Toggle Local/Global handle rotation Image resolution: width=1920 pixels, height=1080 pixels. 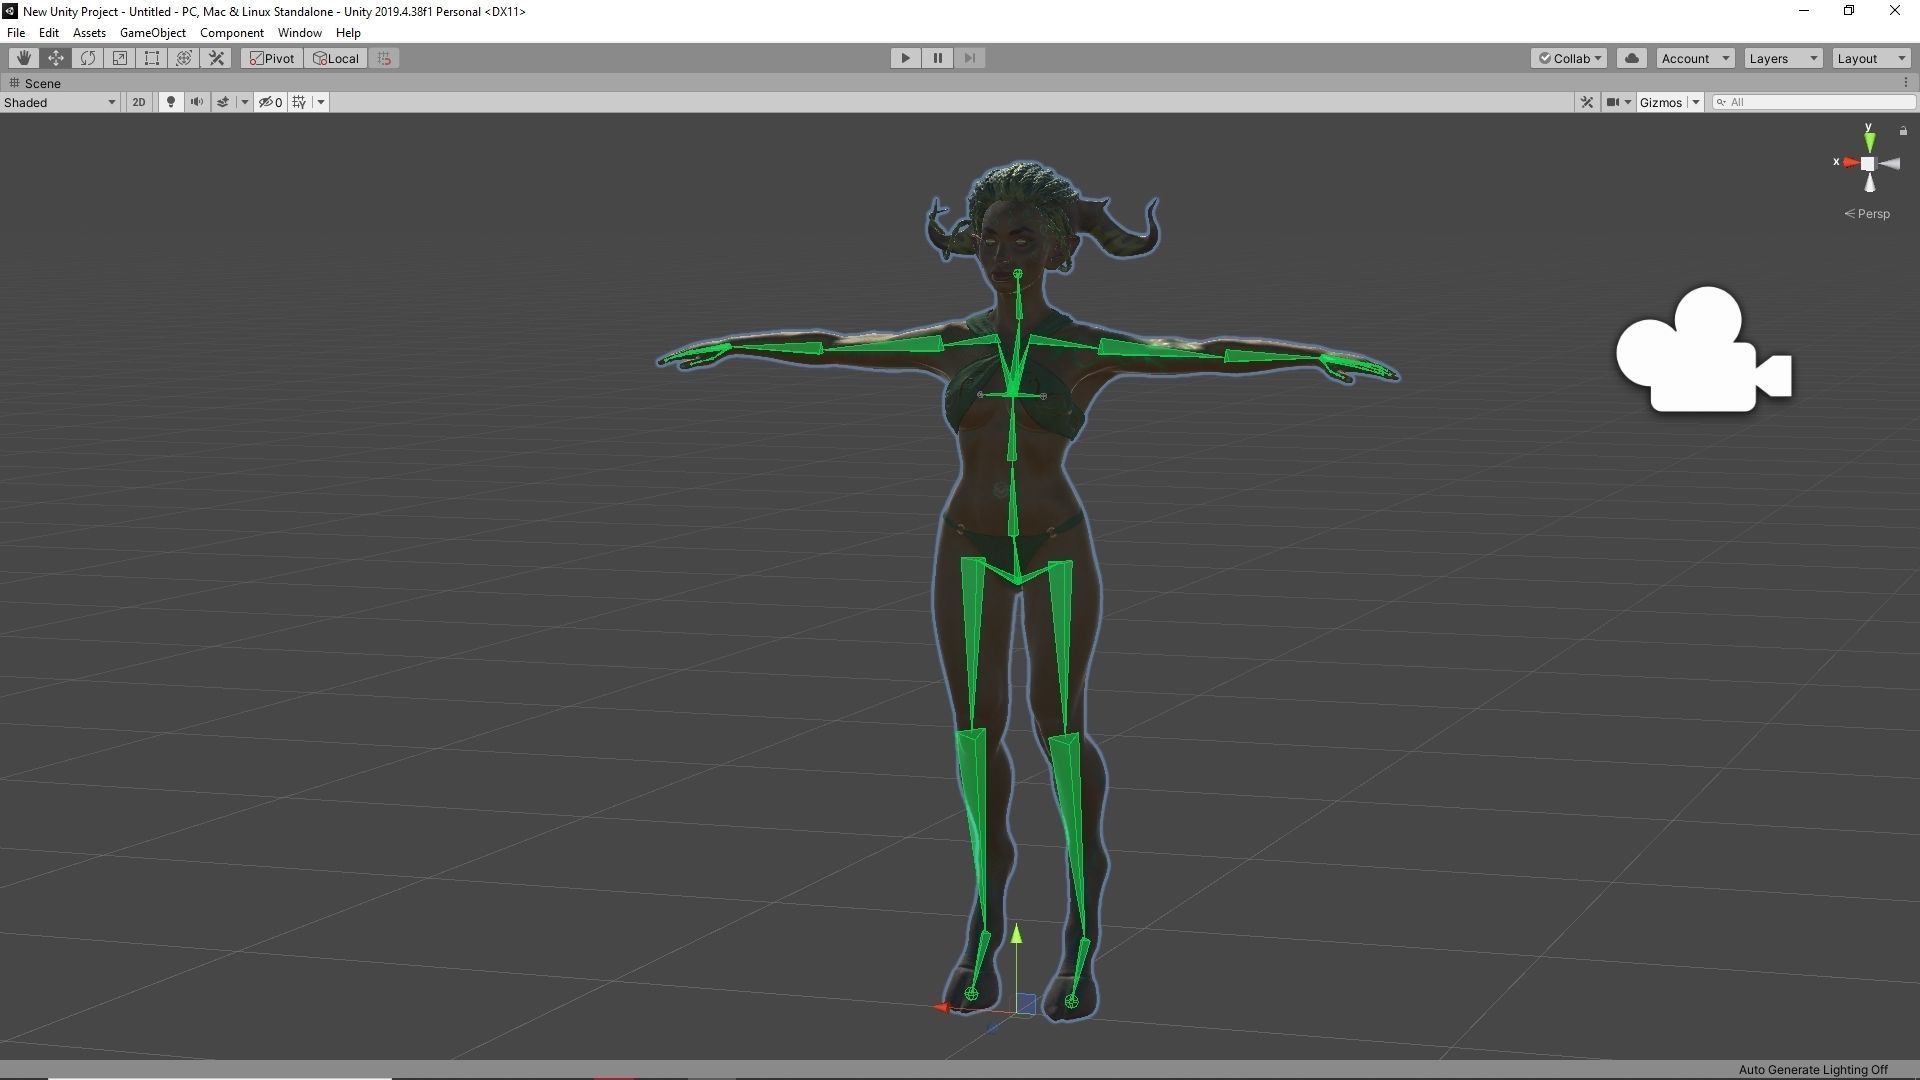point(336,58)
